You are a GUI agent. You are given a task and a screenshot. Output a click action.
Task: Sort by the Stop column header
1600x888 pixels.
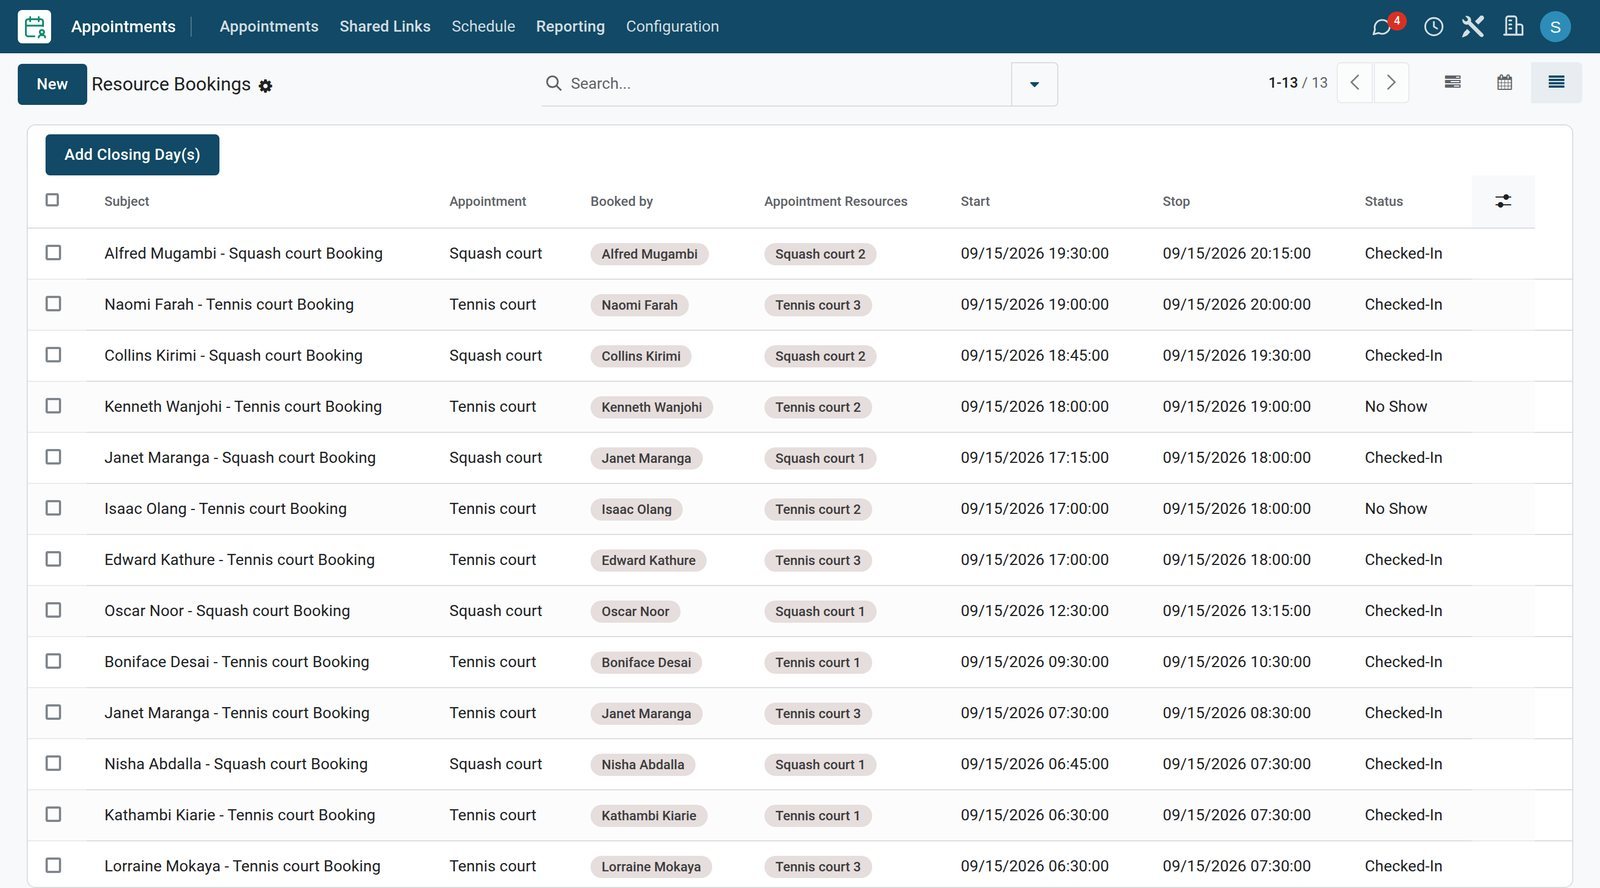[x=1176, y=201]
